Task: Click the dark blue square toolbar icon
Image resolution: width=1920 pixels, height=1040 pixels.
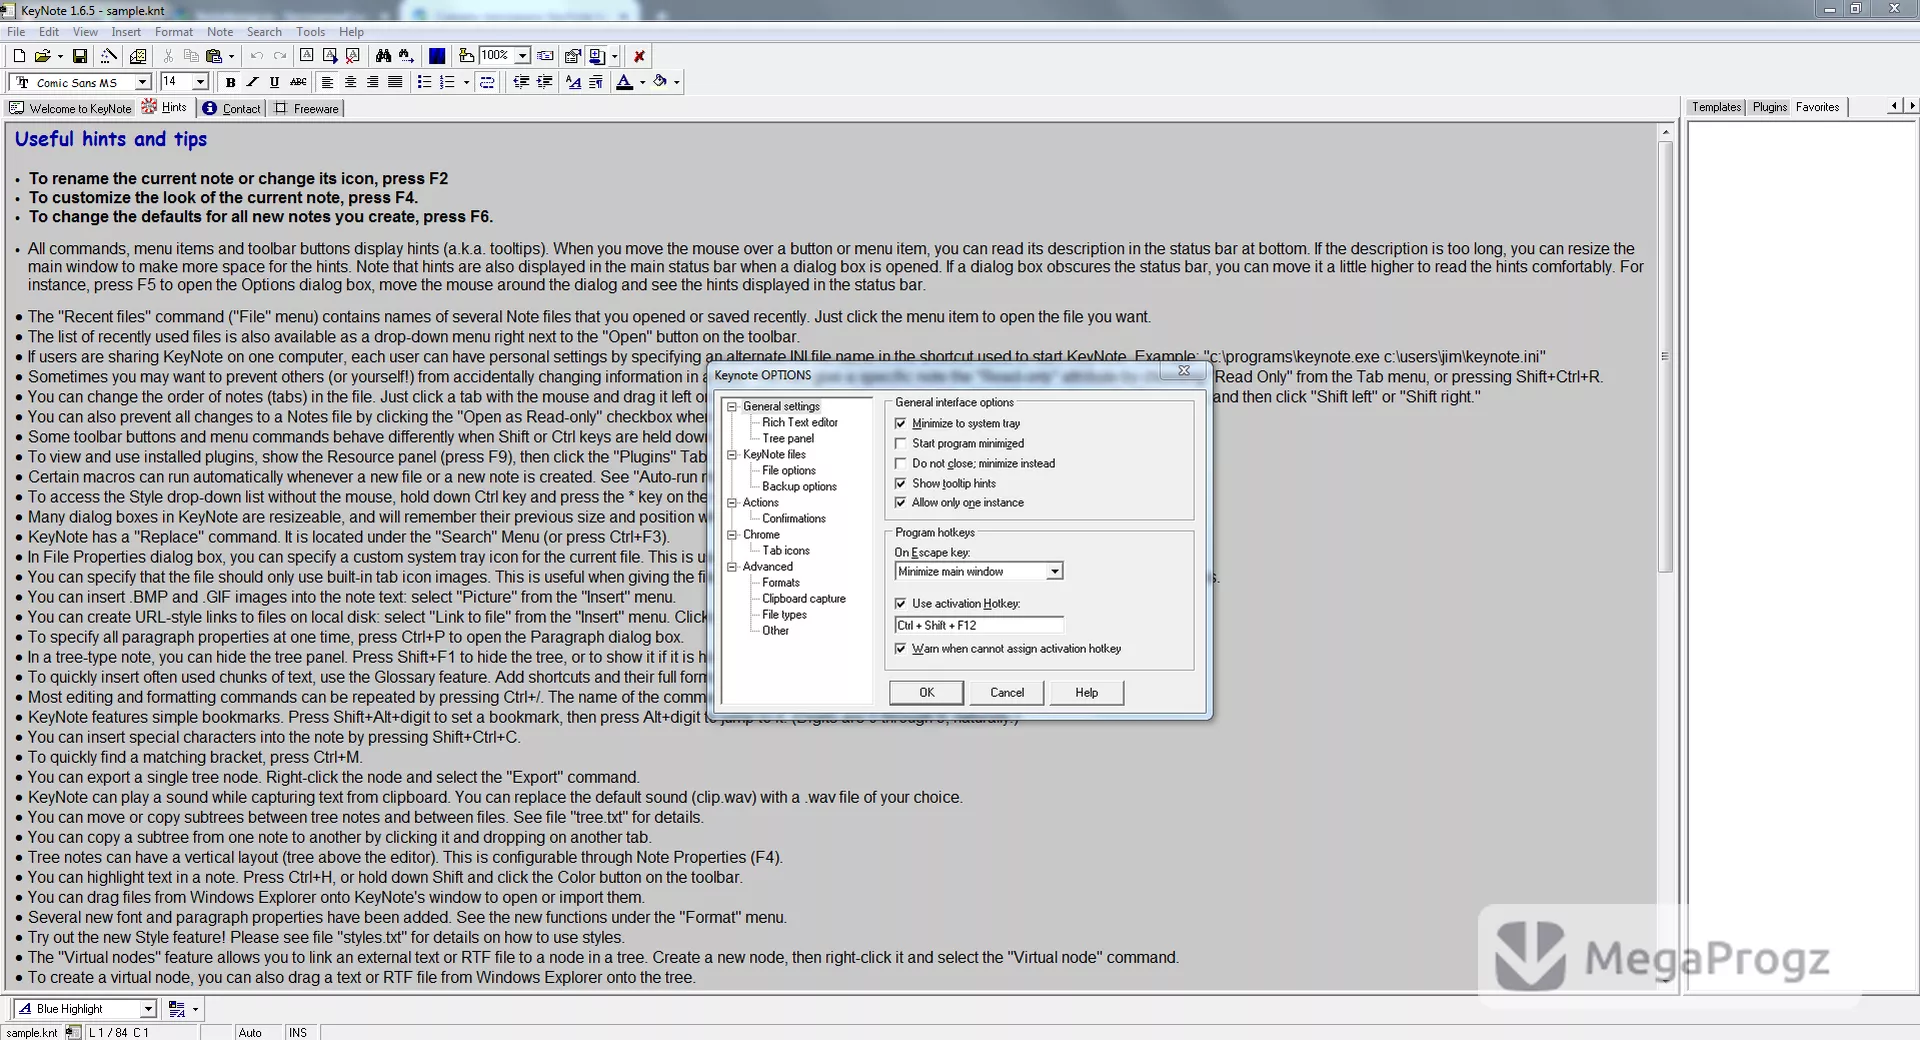Action: pos(437,56)
